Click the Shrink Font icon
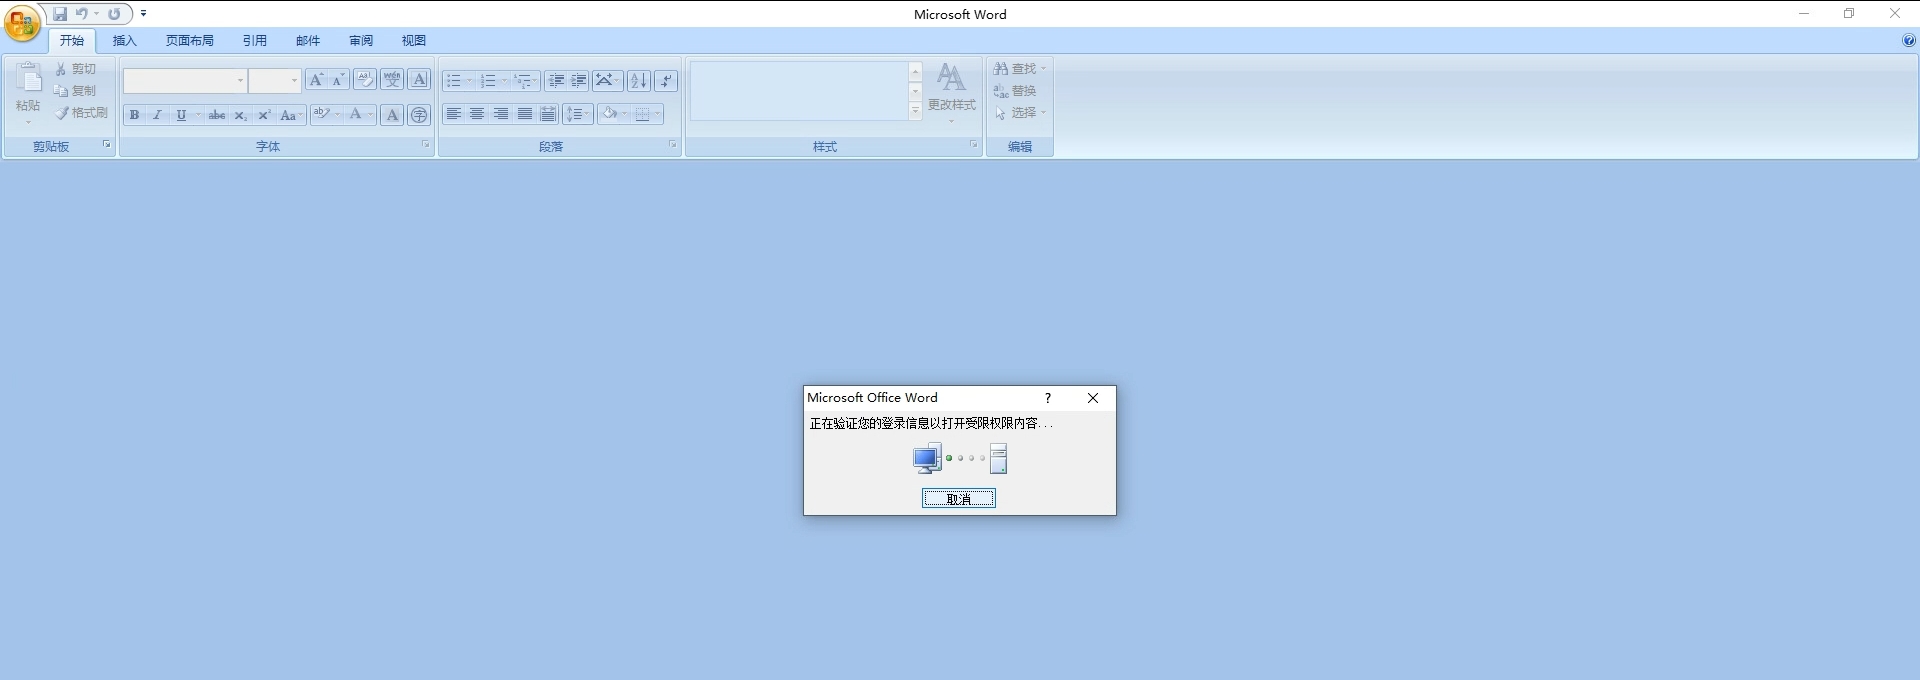 338,80
